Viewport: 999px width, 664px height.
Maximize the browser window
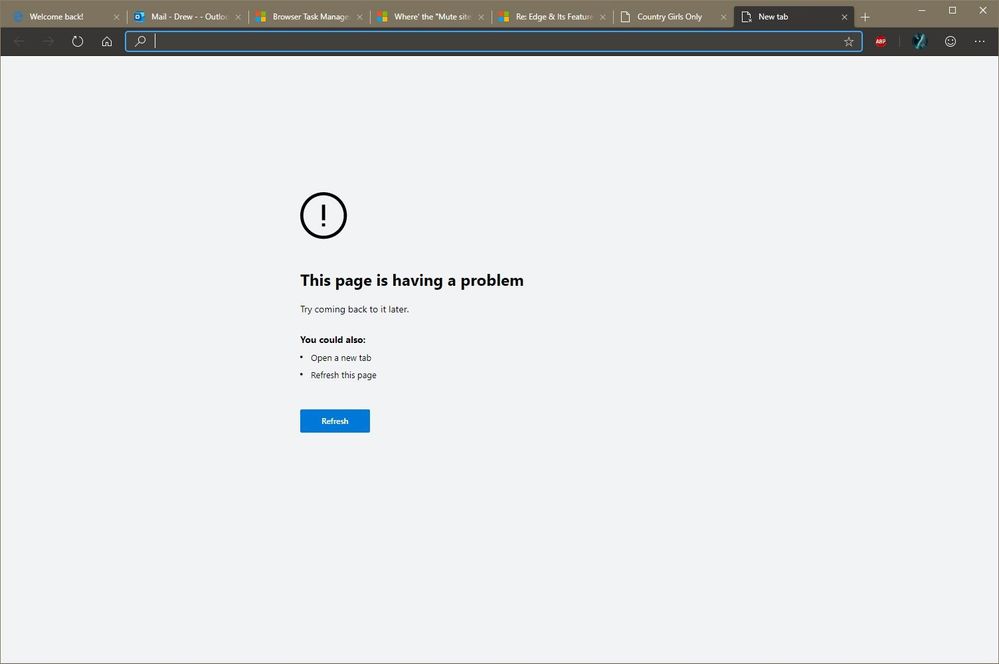tap(952, 10)
